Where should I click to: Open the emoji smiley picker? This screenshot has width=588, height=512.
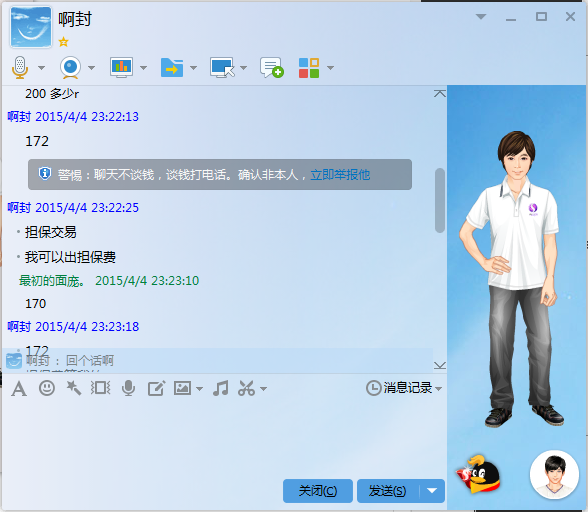pyautogui.click(x=47, y=388)
